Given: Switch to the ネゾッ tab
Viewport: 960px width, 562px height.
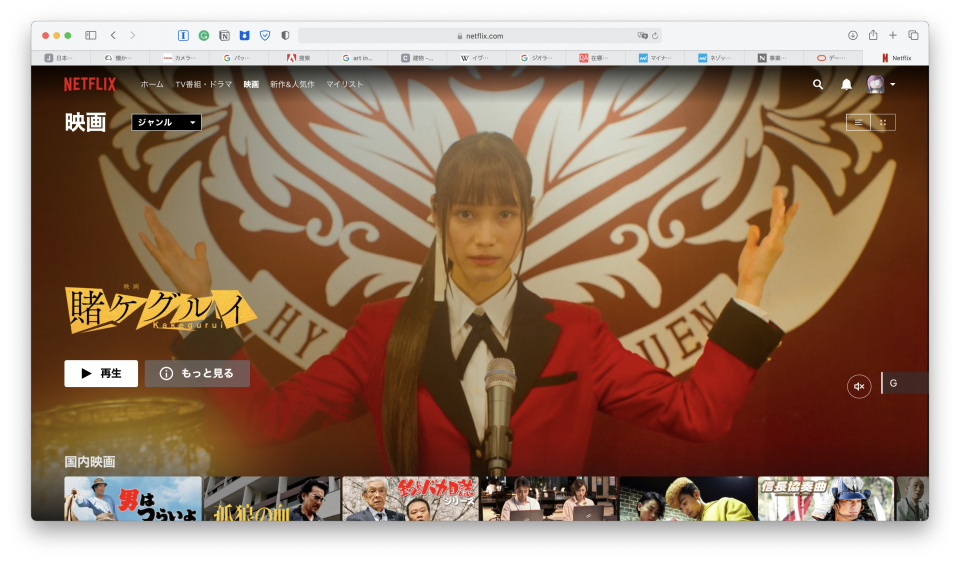Looking at the screenshot, I should pos(714,58).
